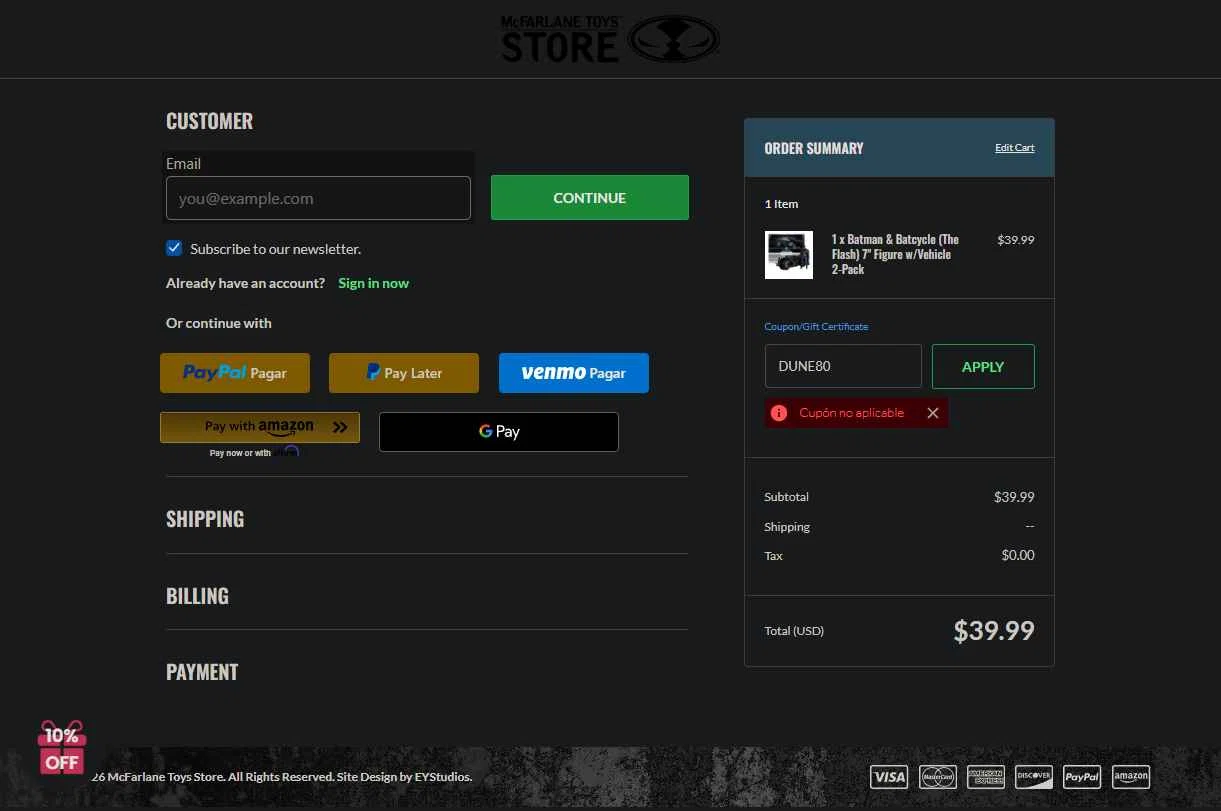Click the large $39.99 total
1221x811 pixels.
(994, 630)
